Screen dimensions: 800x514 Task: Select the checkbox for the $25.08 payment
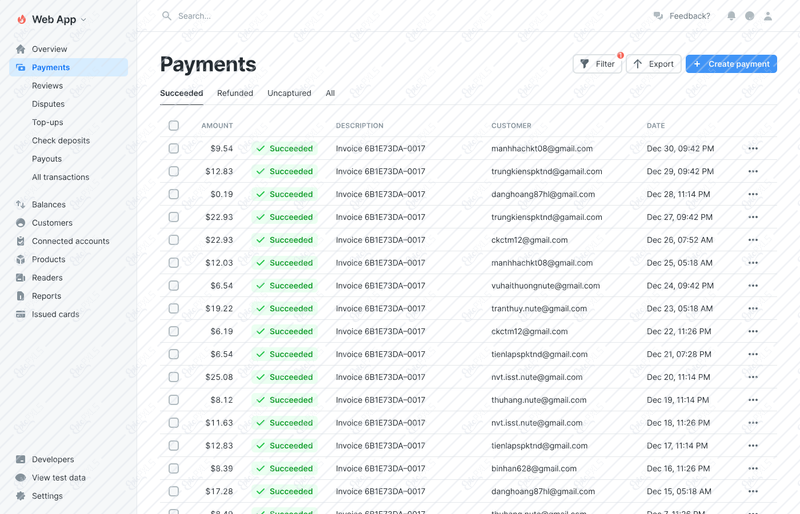pyautogui.click(x=173, y=377)
